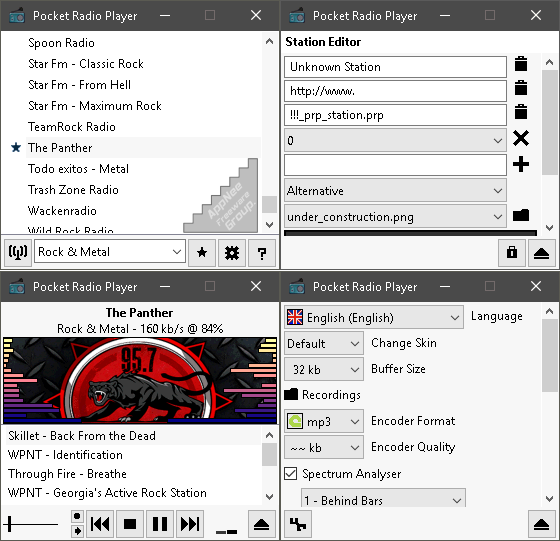
Task: Clear the http://www. URL with its trash icon
Action: point(521,88)
